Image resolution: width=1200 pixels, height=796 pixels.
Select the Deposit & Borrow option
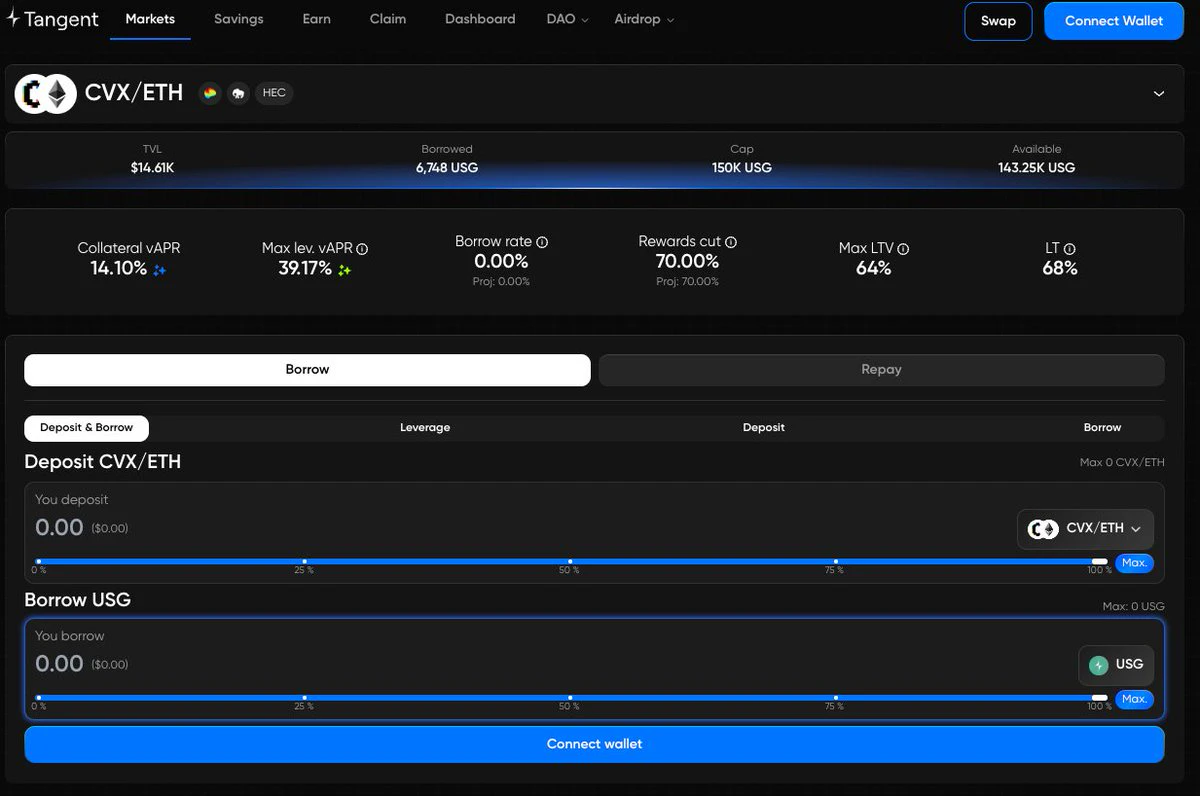pyautogui.click(x=86, y=428)
